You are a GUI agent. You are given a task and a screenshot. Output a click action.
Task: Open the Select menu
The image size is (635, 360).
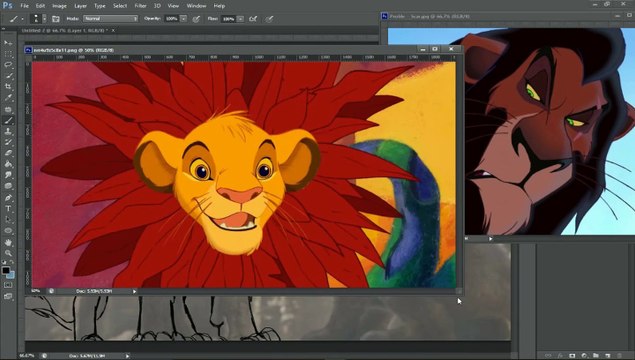coord(120,6)
